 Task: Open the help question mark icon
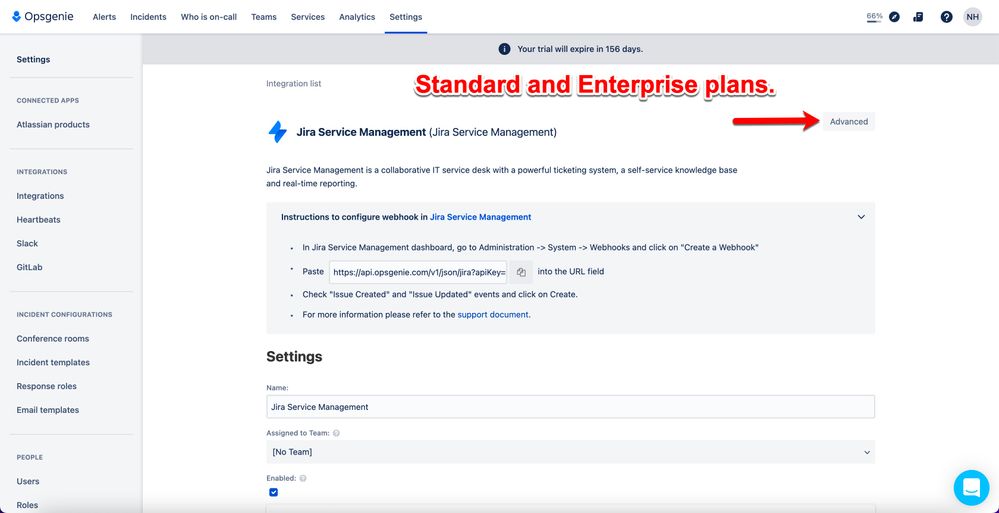[947, 17]
